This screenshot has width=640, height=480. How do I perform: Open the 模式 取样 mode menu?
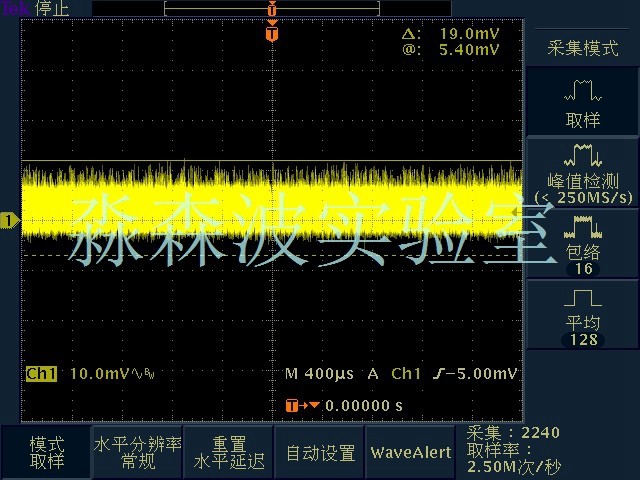tap(47, 452)
